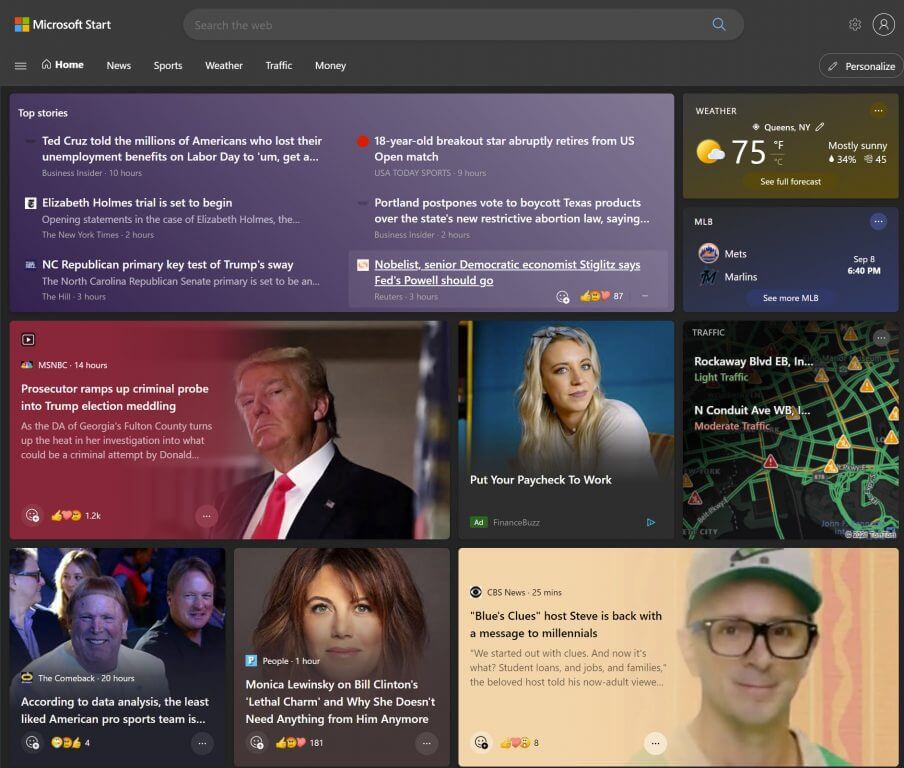
Task: React to Monica Lewinsky People story
Action: point(257,743)
